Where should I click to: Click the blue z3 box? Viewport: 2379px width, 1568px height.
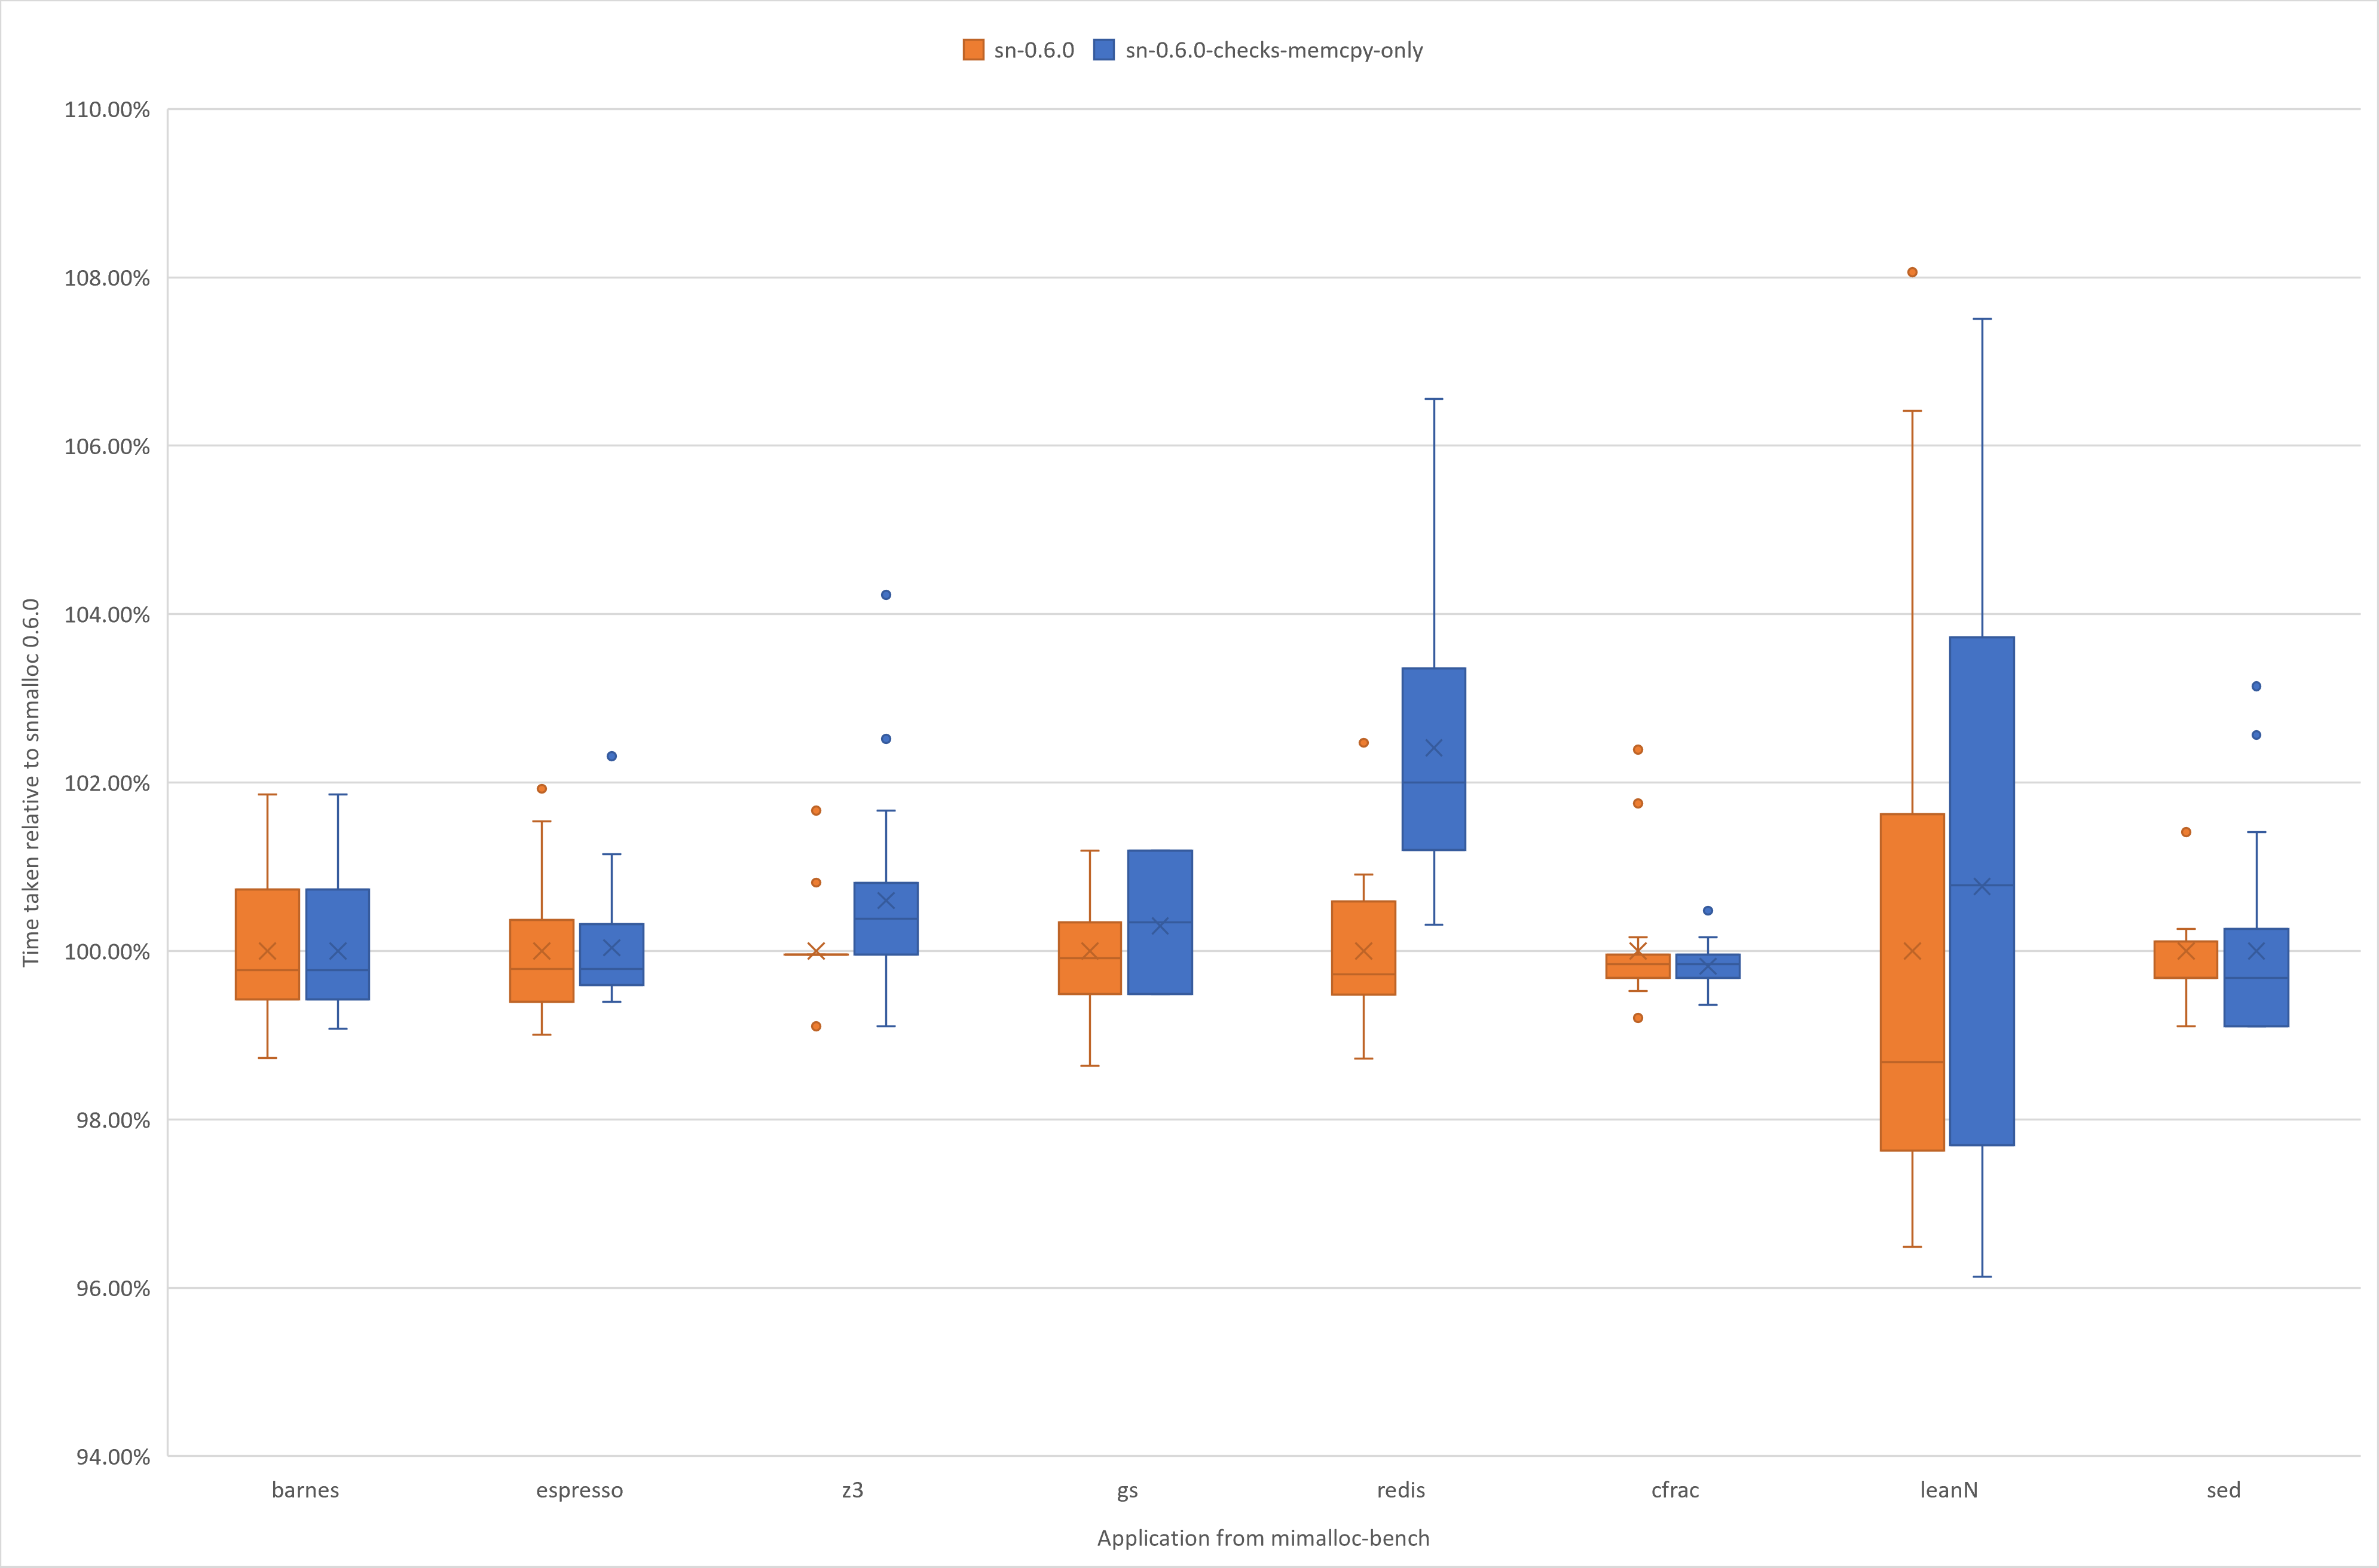(886, 919)
